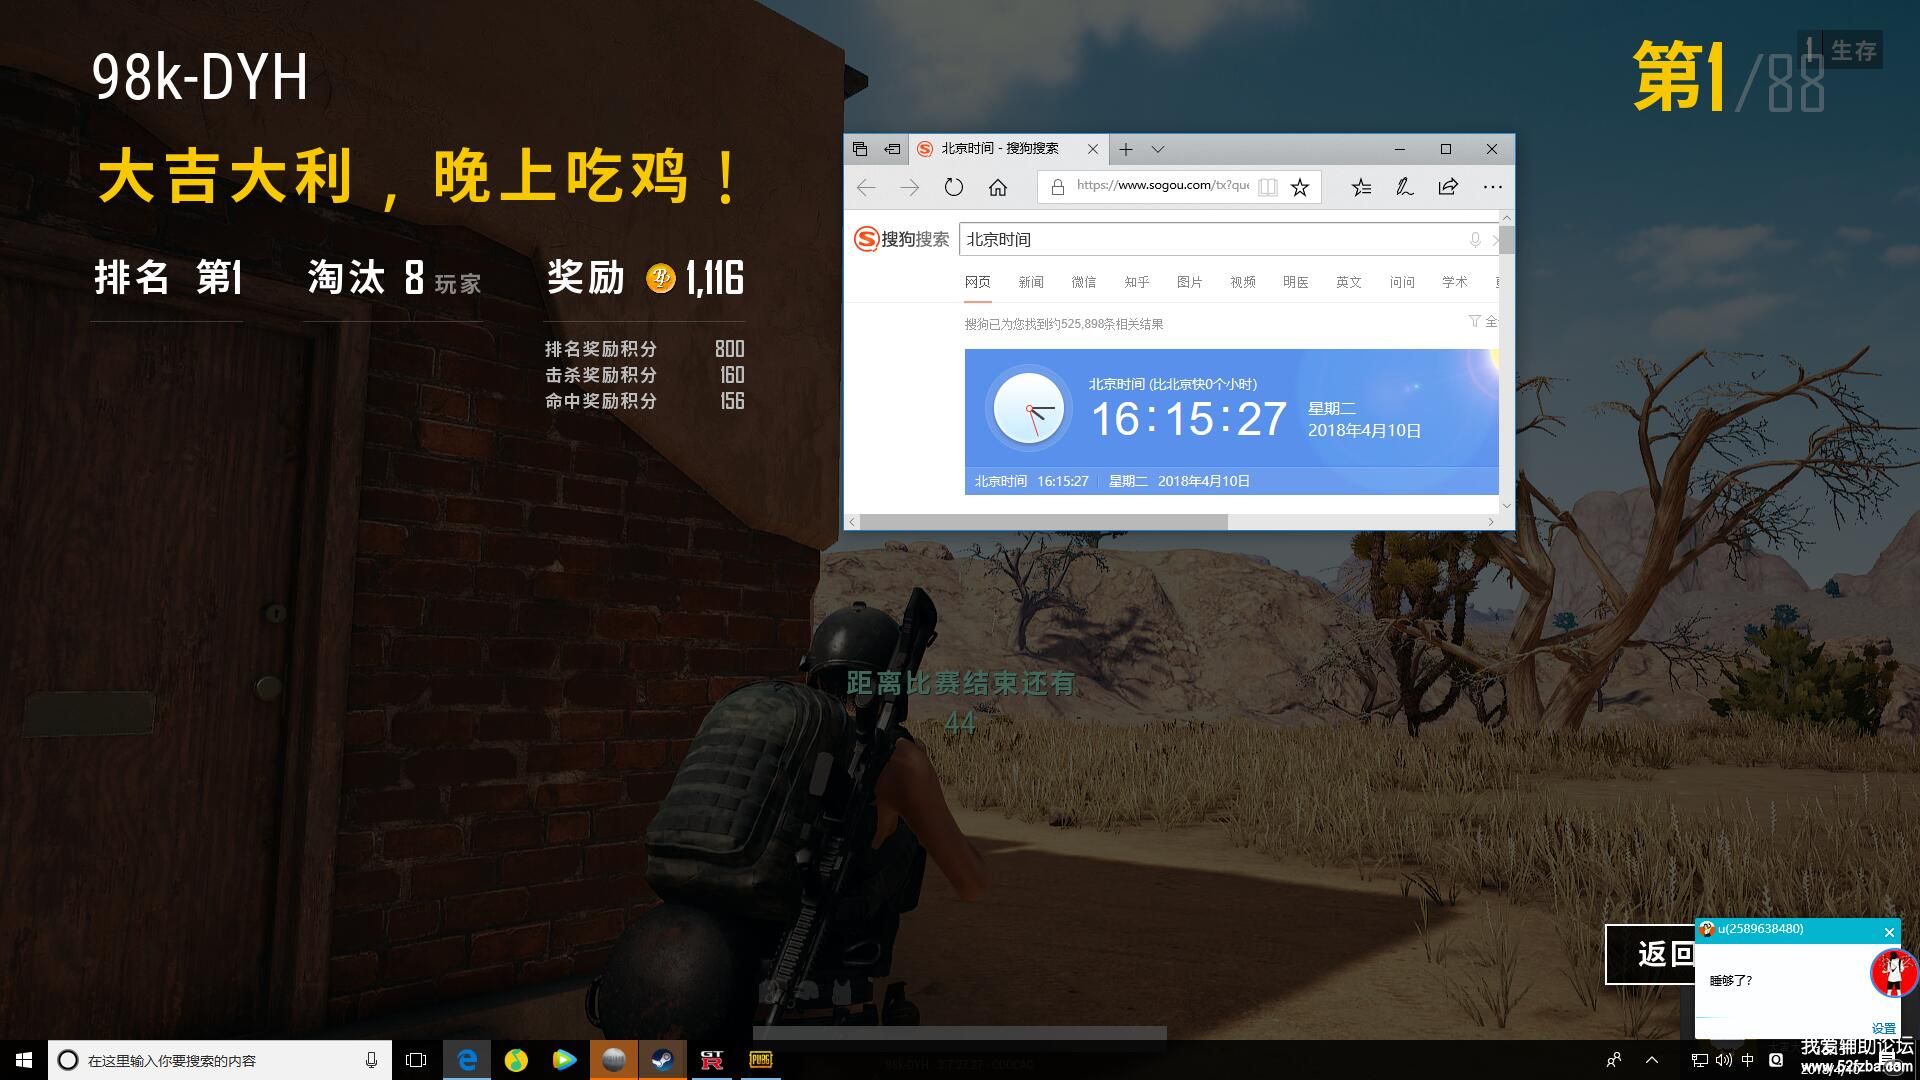The image size is (1920, 1080).
Task: Open green-yellow browser taskbar icon
Action: (516, 1060)
